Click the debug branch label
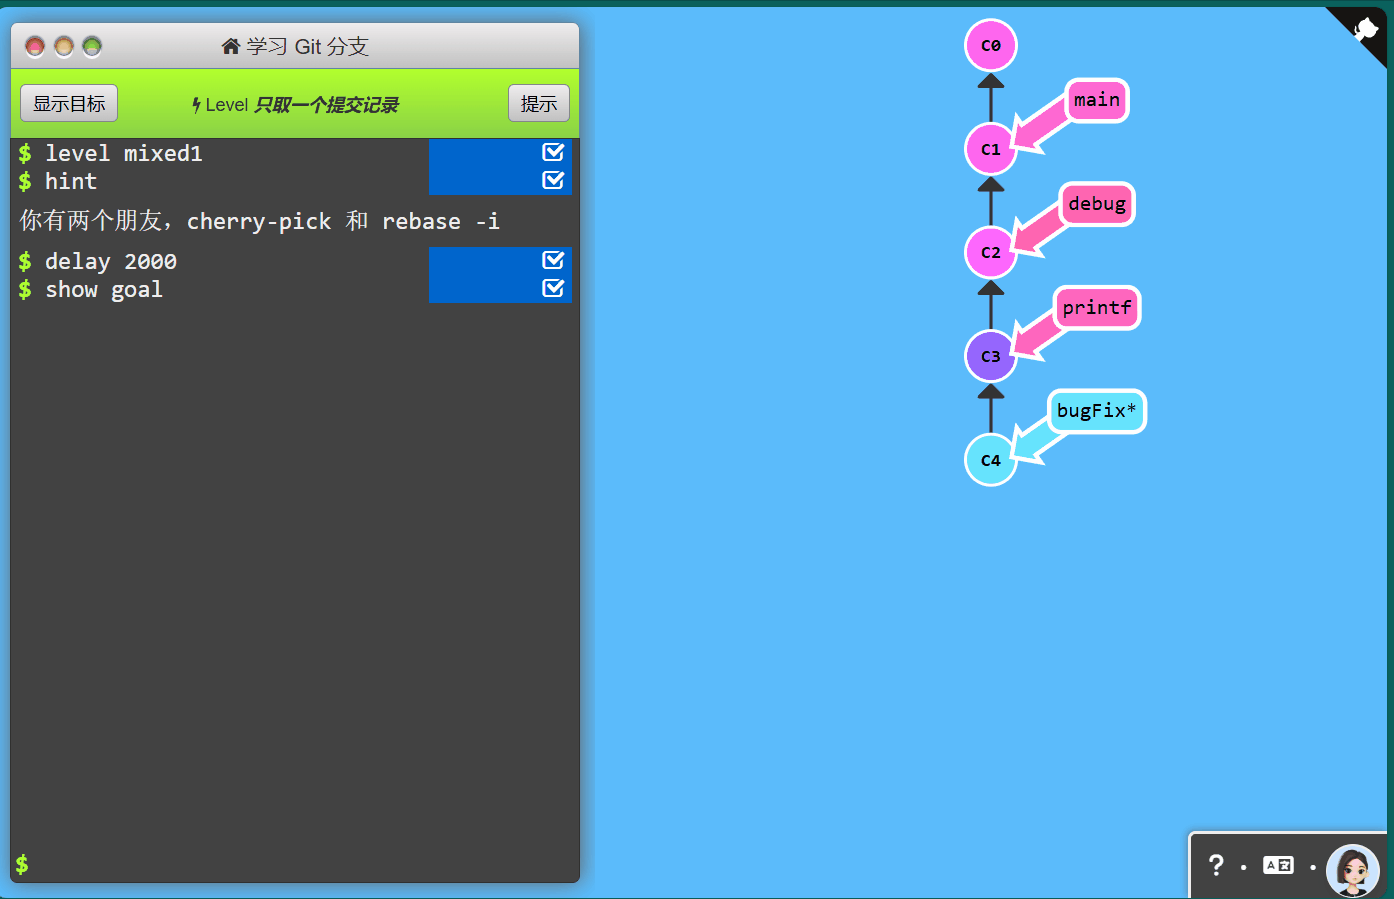Image resolution: width=1394 pixels, height=899 pixels. tap(1096, 204)
